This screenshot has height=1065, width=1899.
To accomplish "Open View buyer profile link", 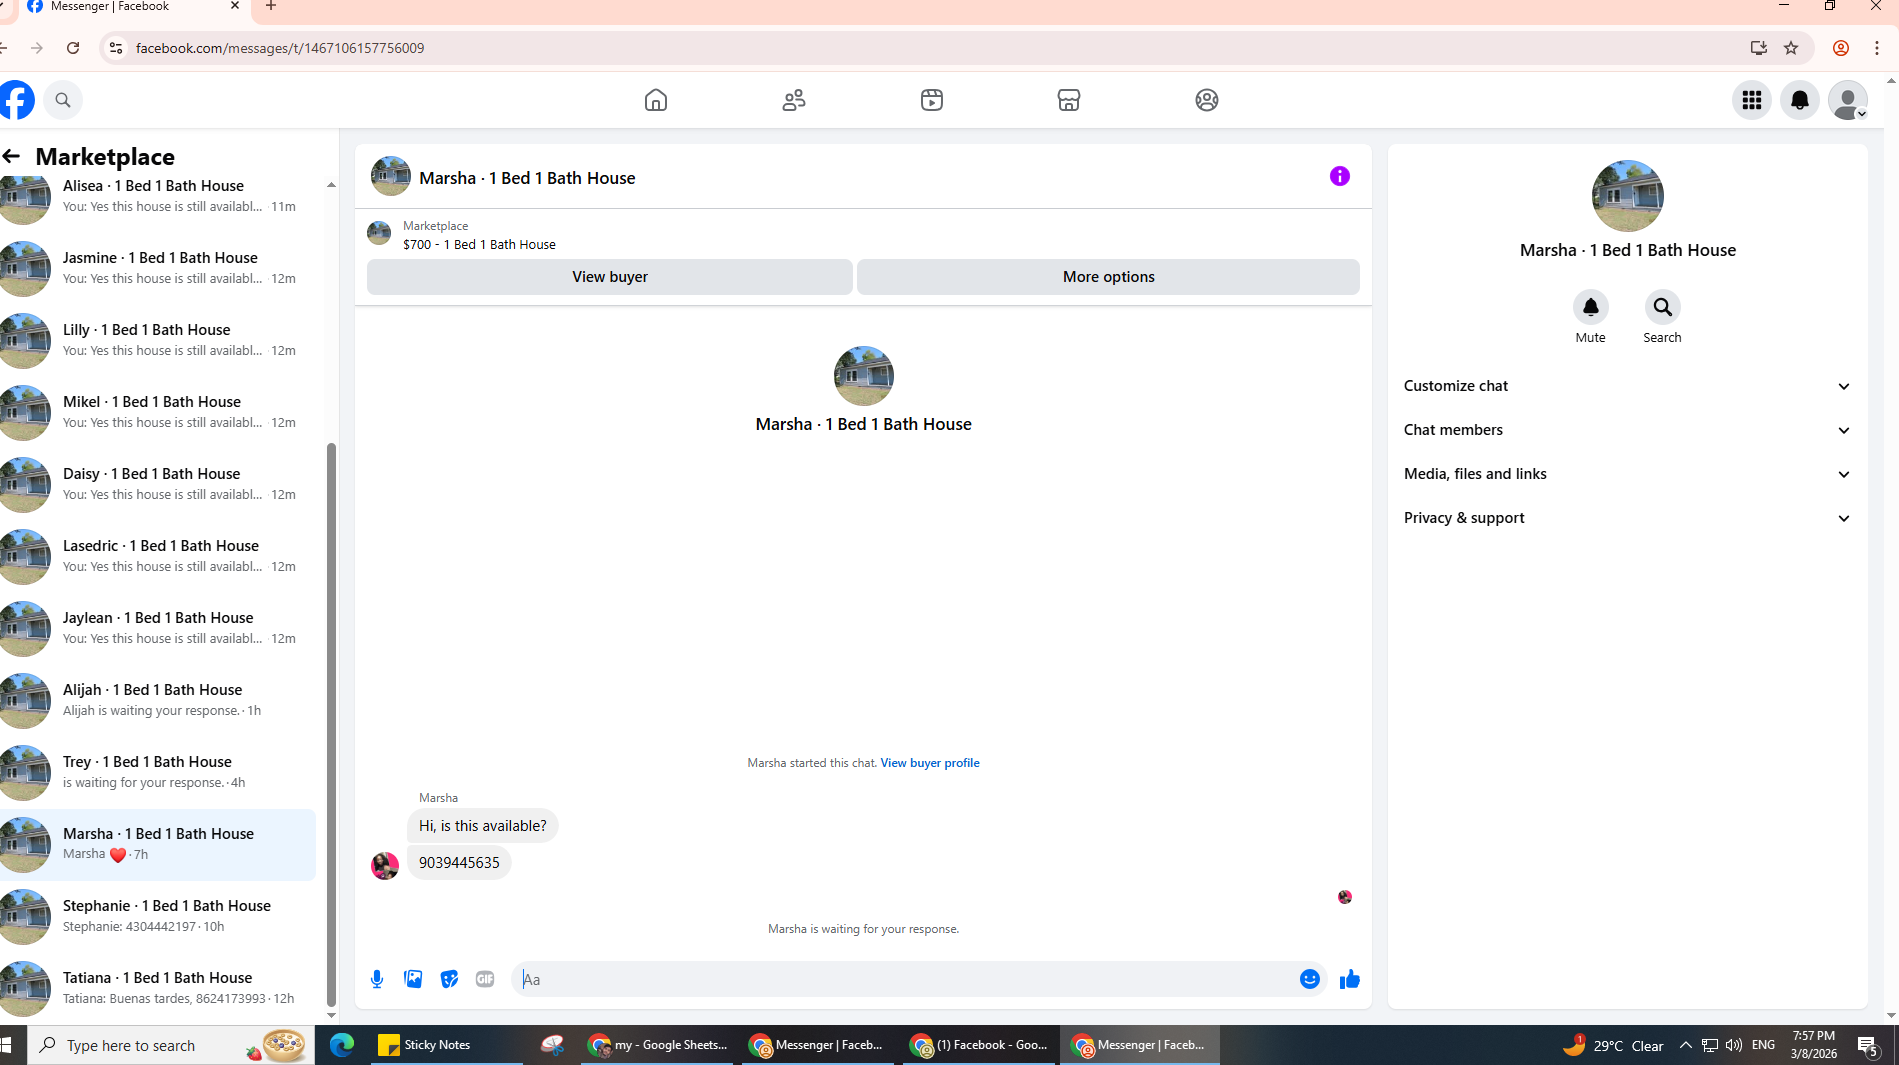I will click(x=929, y=763).
